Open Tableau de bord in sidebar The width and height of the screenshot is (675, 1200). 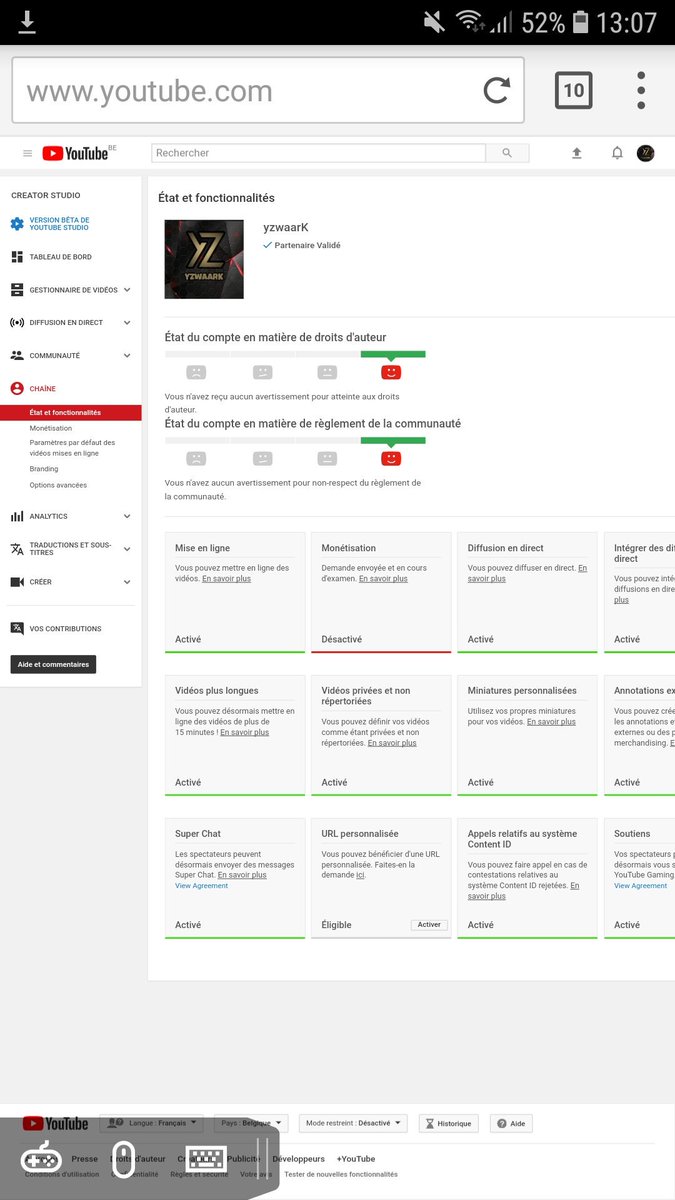(60, 257)
